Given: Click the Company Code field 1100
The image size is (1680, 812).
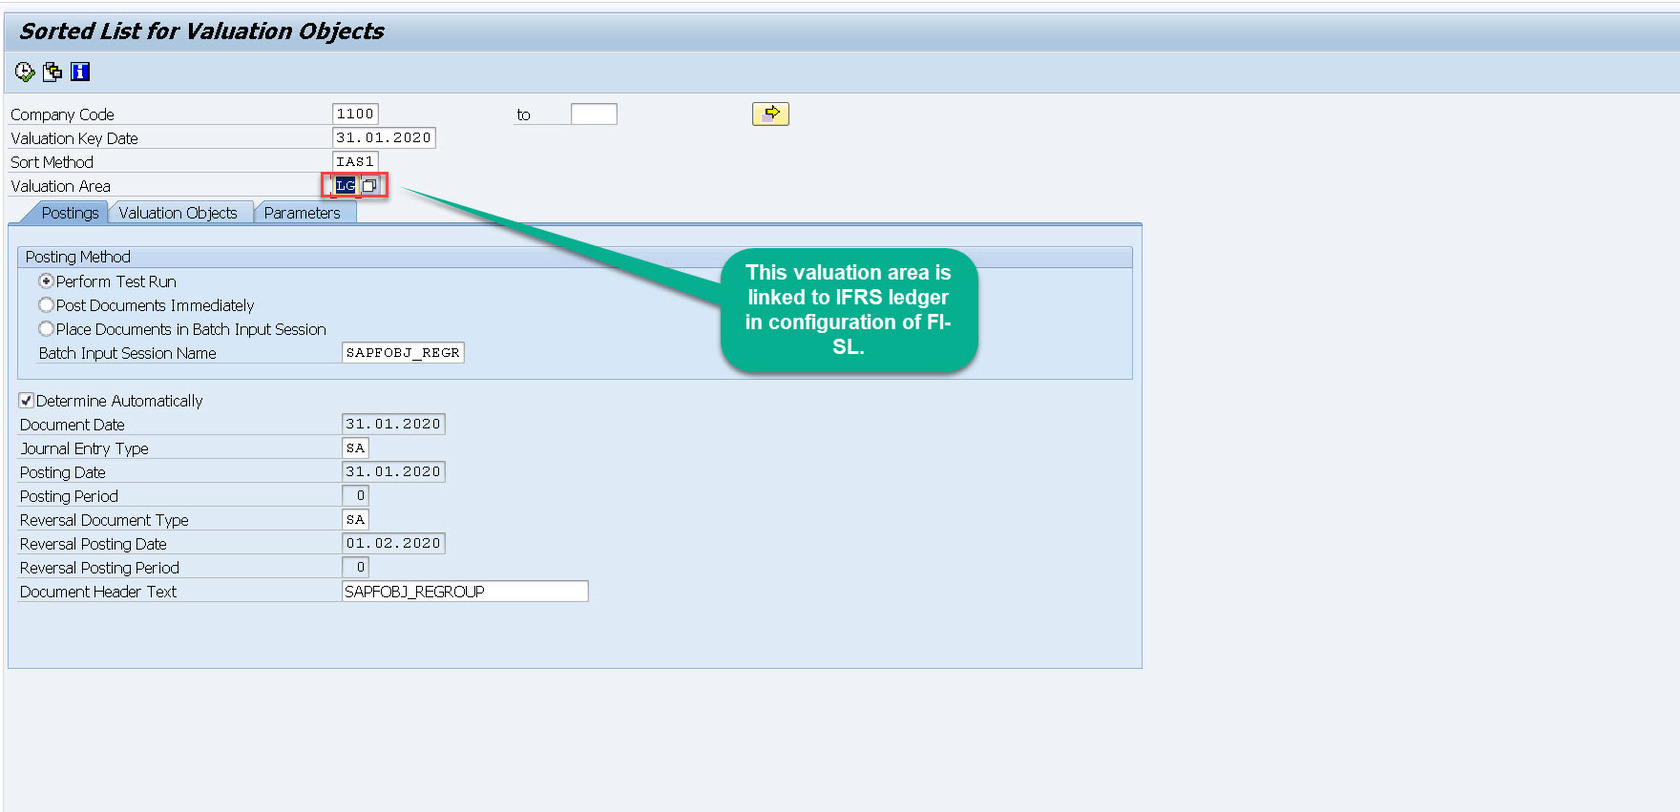Looking at the screenshot, I should point(355,114).
